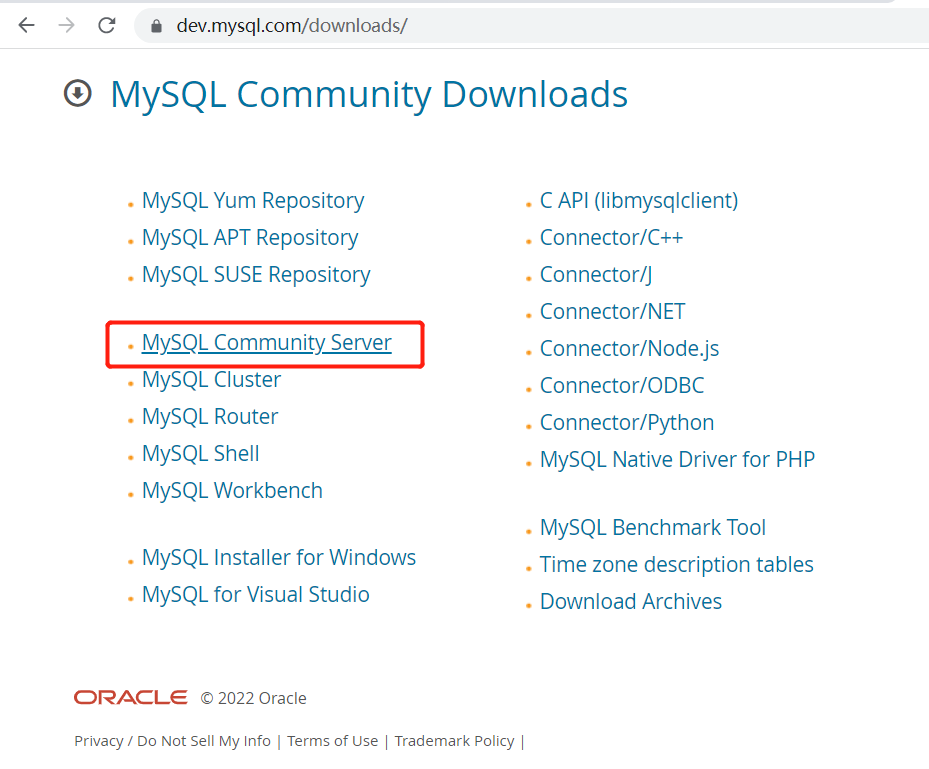Open MySQL Native Driver for PHP link

coord(677,460)
